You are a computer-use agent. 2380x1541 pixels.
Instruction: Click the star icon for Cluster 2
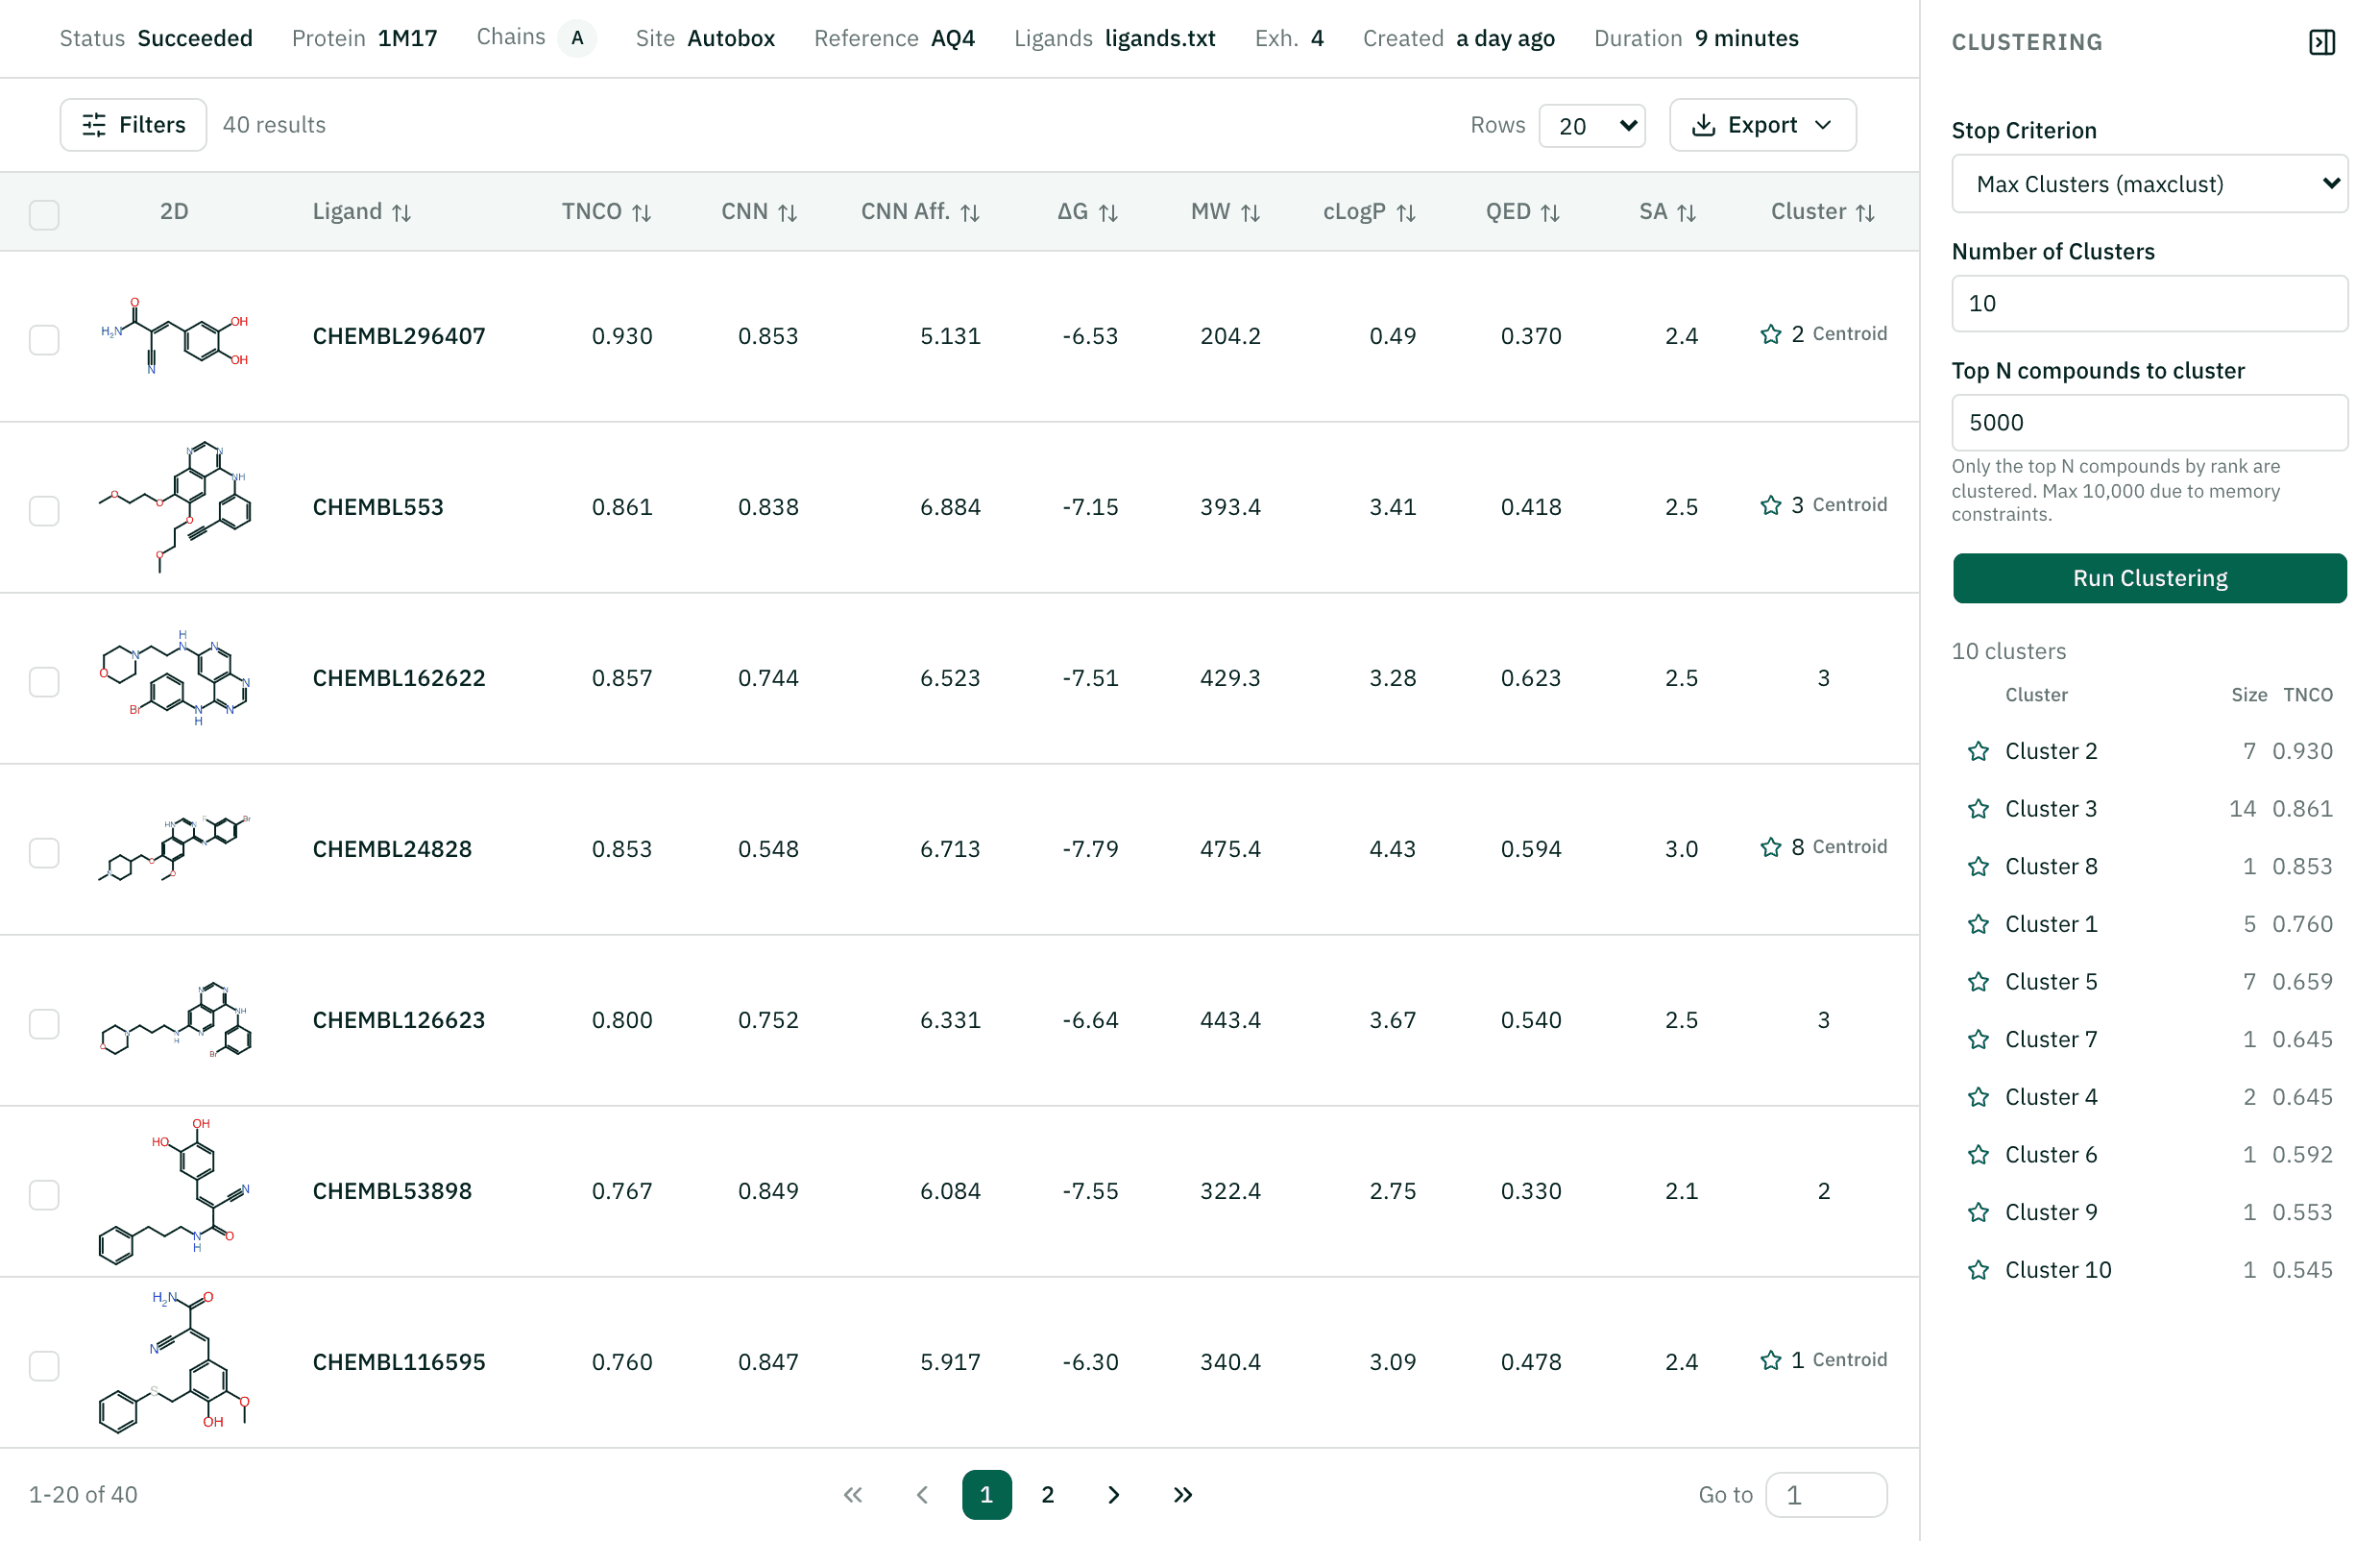[x=1978, y=751]
